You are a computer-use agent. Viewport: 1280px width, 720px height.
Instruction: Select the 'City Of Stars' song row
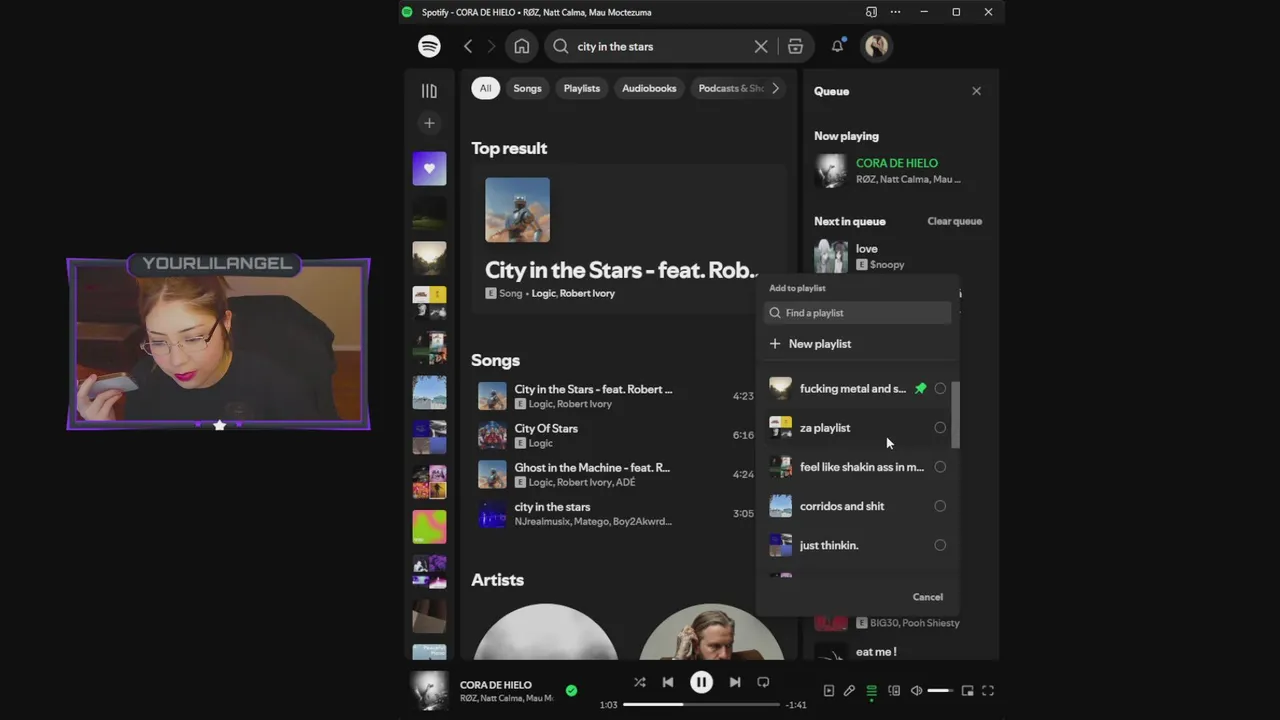point(617,435)
